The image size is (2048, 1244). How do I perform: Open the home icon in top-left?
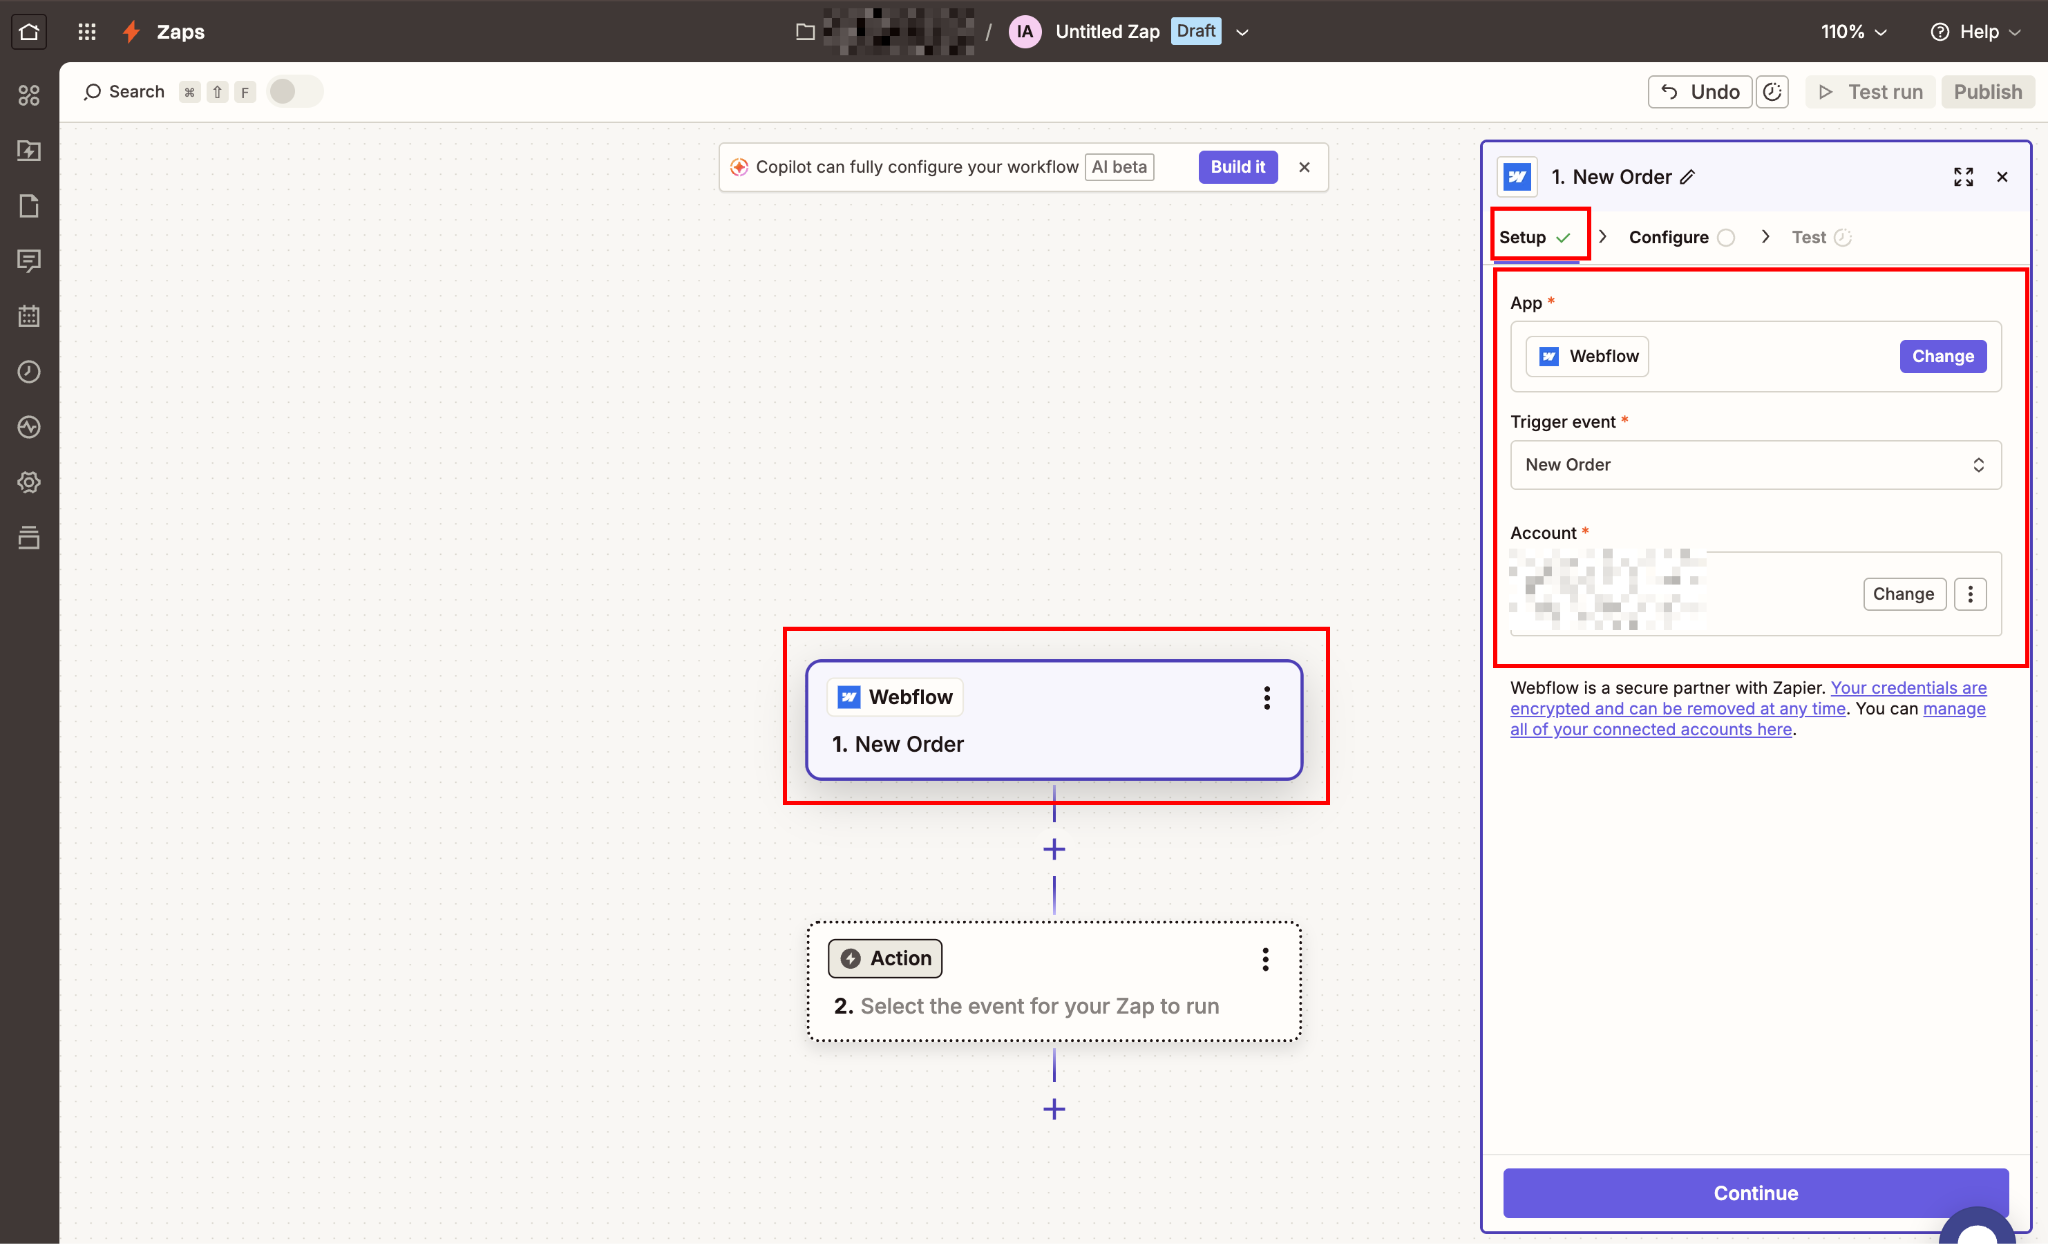[x=29, y=31]
